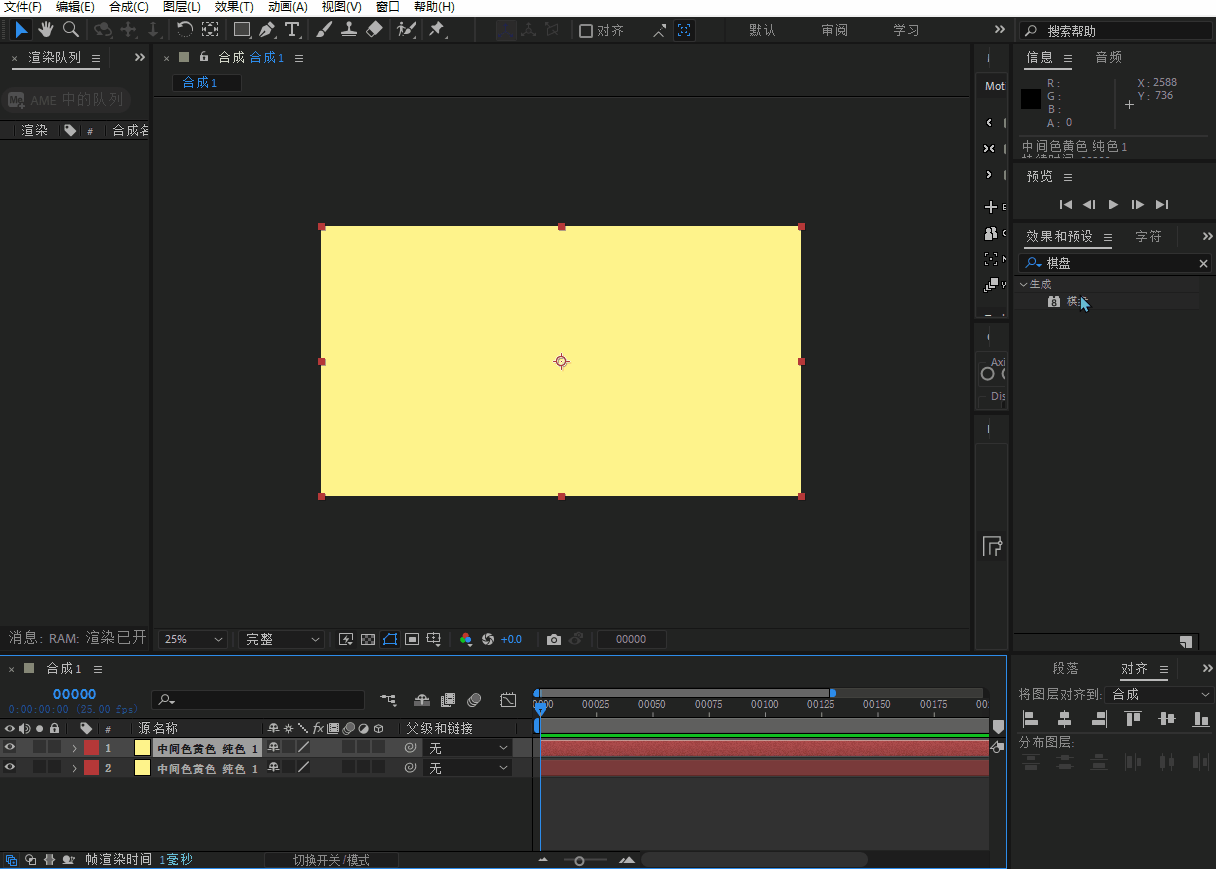Open the parent dropdown for layer 2
This screenshot has width=1216, height=869.
coord(467,767)
